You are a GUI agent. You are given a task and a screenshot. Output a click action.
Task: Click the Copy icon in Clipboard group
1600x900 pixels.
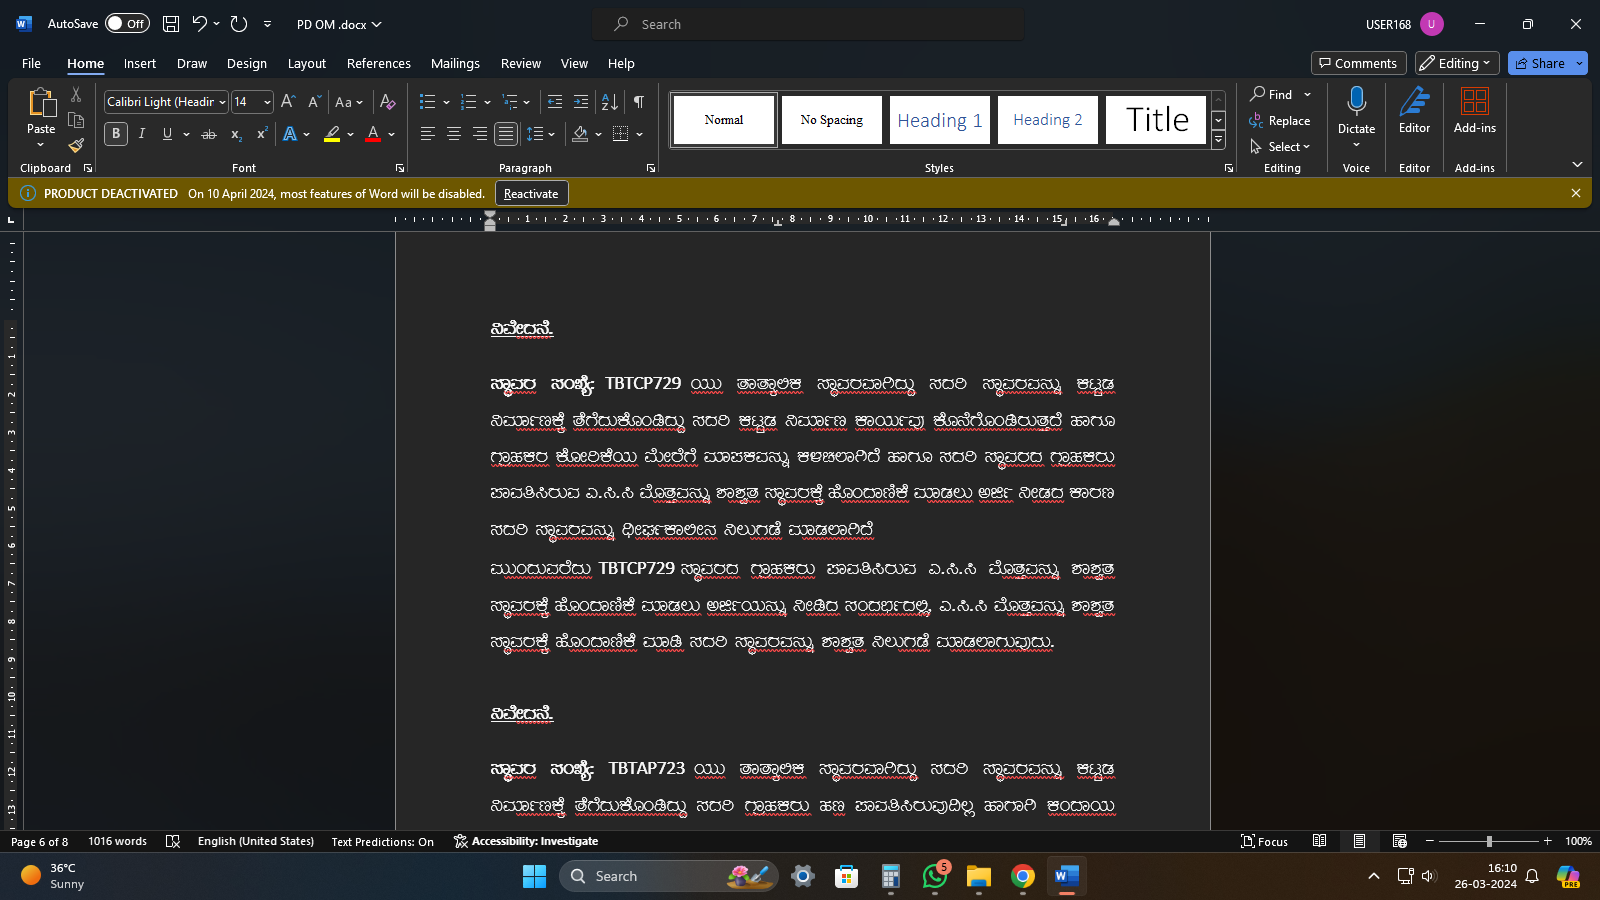(76, 120)
